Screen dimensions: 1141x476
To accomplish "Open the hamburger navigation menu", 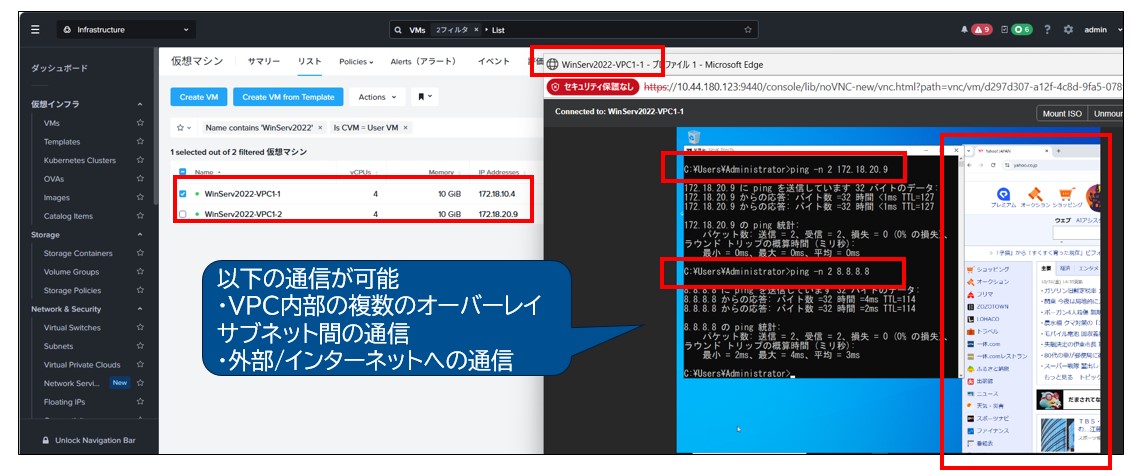I will (x=35, y=30).
